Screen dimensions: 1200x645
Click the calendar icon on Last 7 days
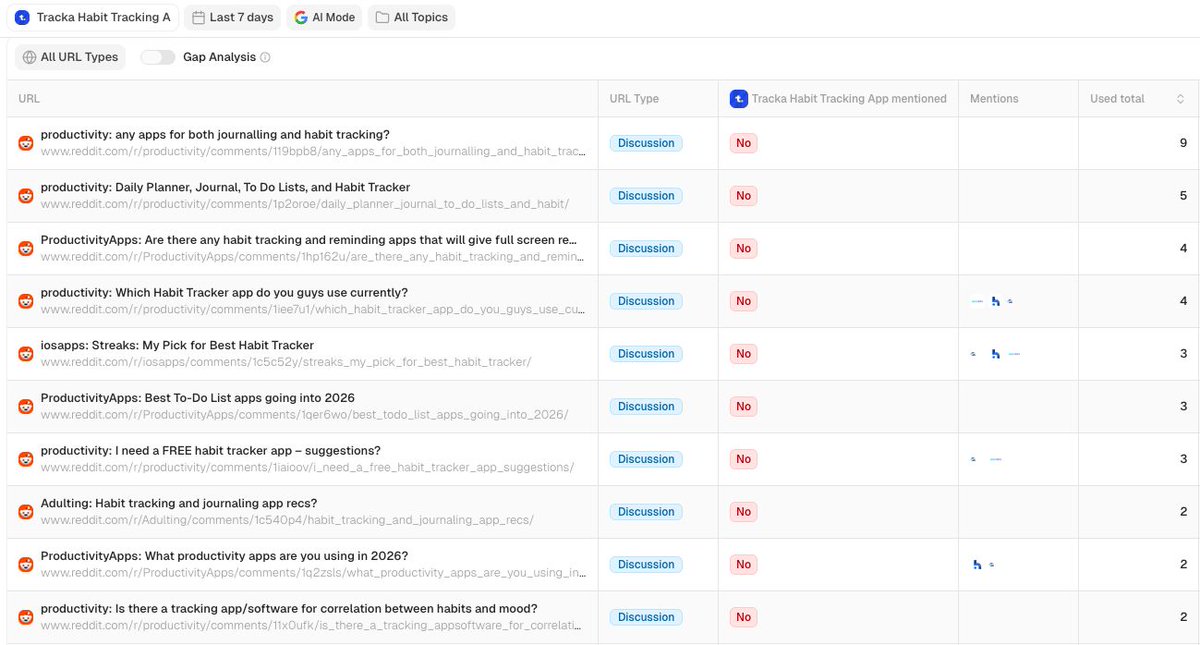tap(198, 17)
